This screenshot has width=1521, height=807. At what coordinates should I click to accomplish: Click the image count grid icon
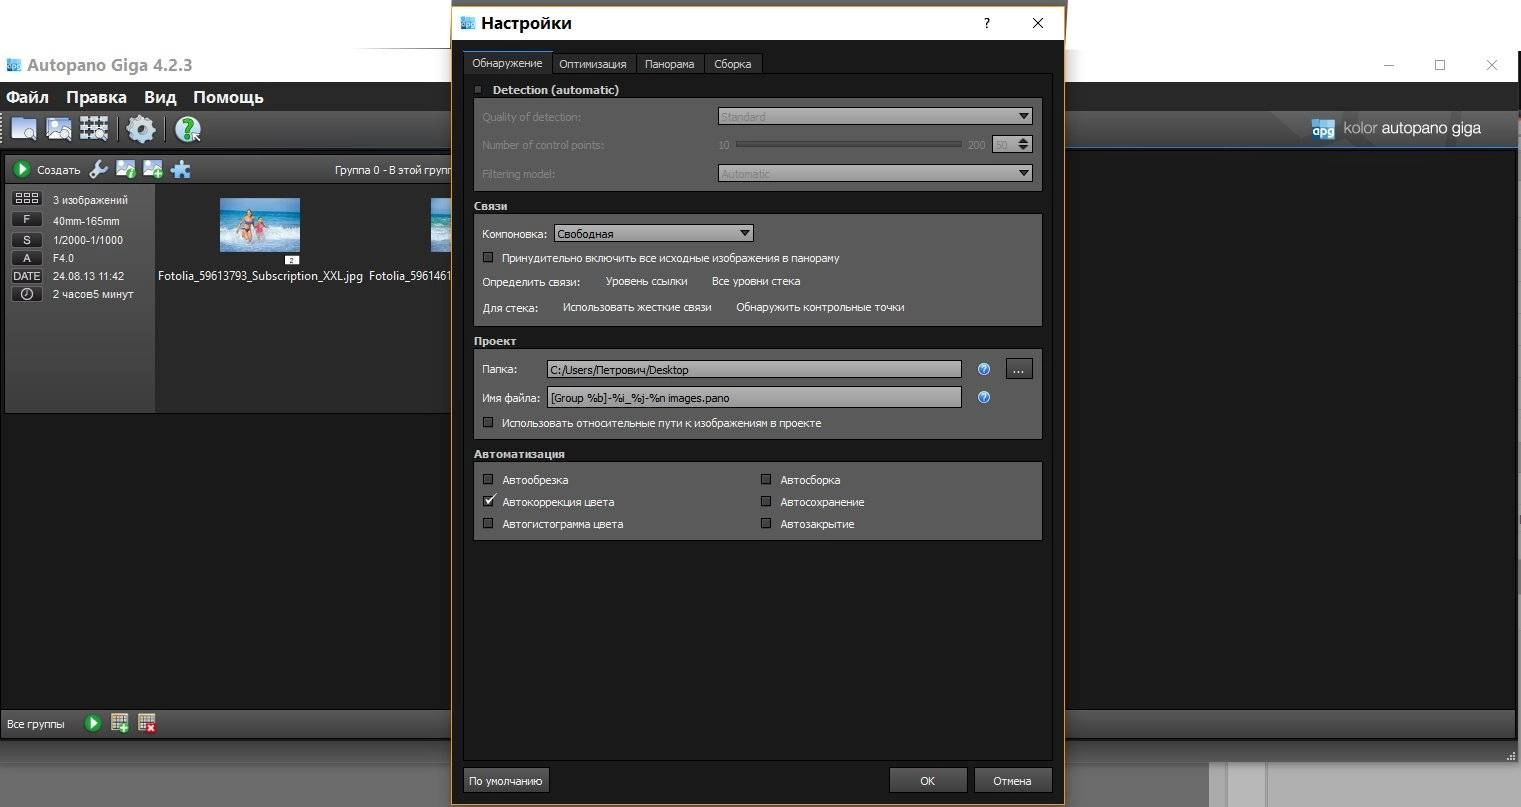(x=27, y=199)
